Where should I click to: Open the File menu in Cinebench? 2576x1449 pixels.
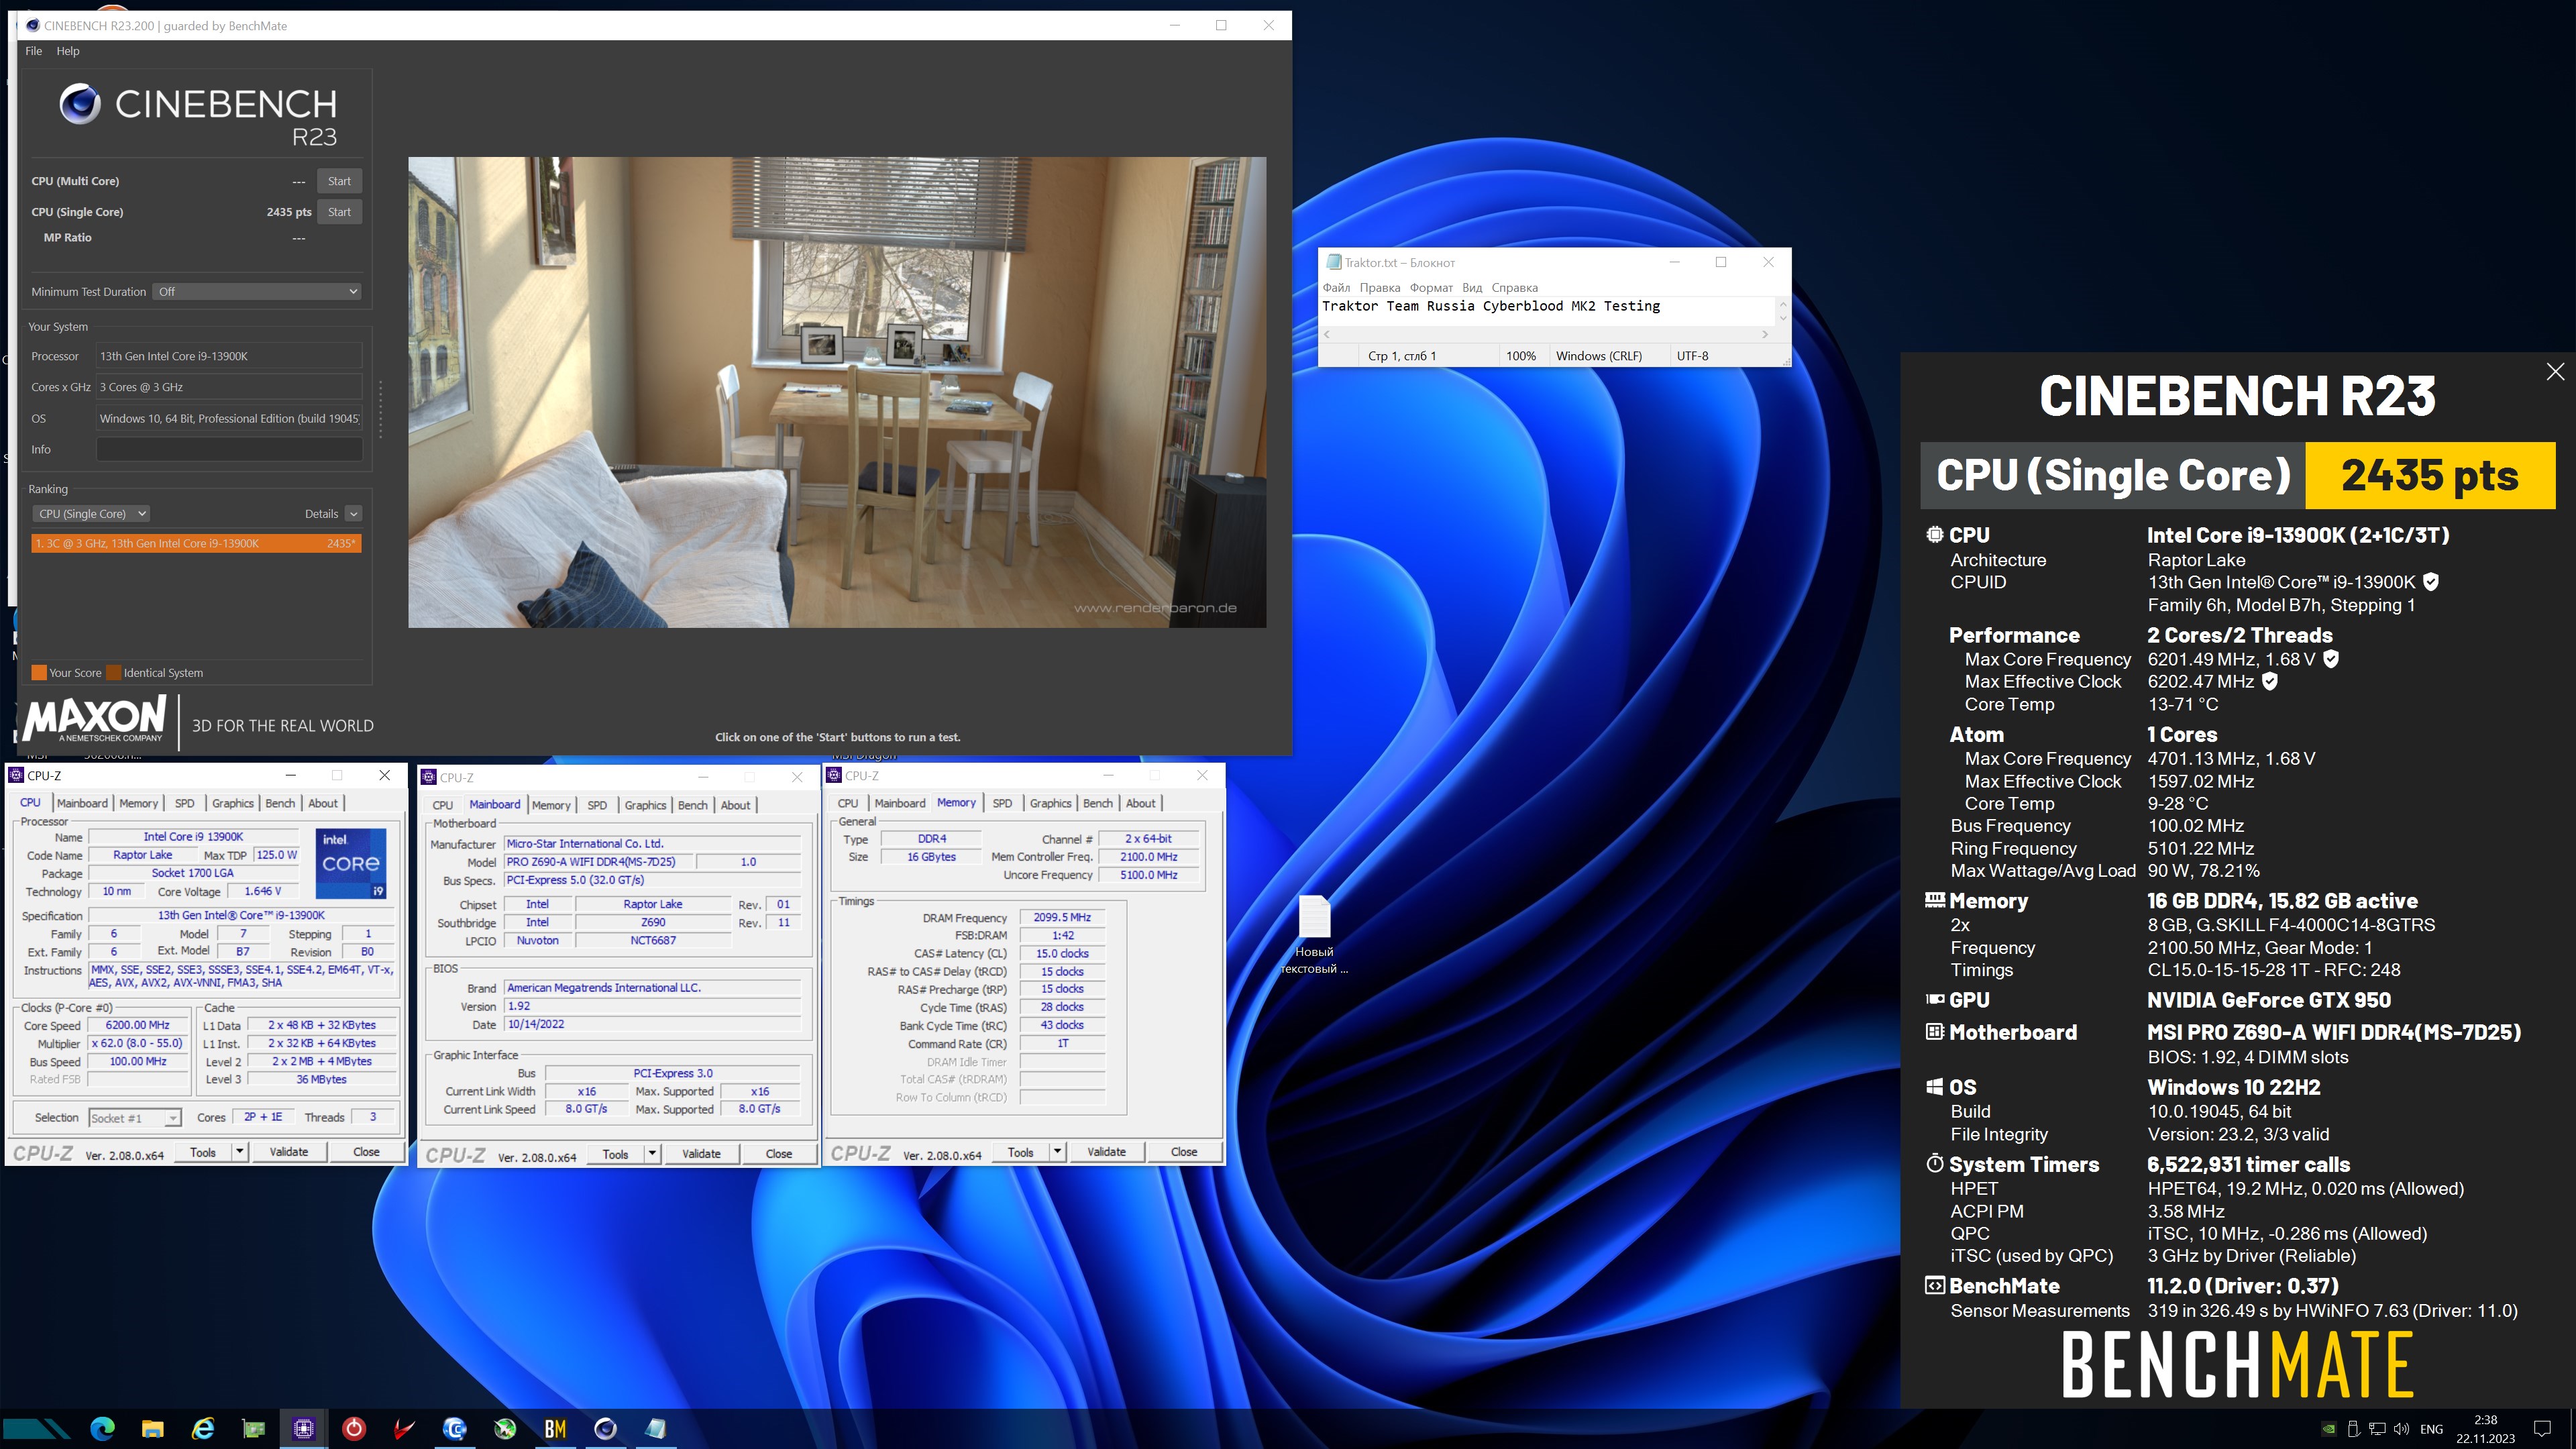tap(34, 51)
